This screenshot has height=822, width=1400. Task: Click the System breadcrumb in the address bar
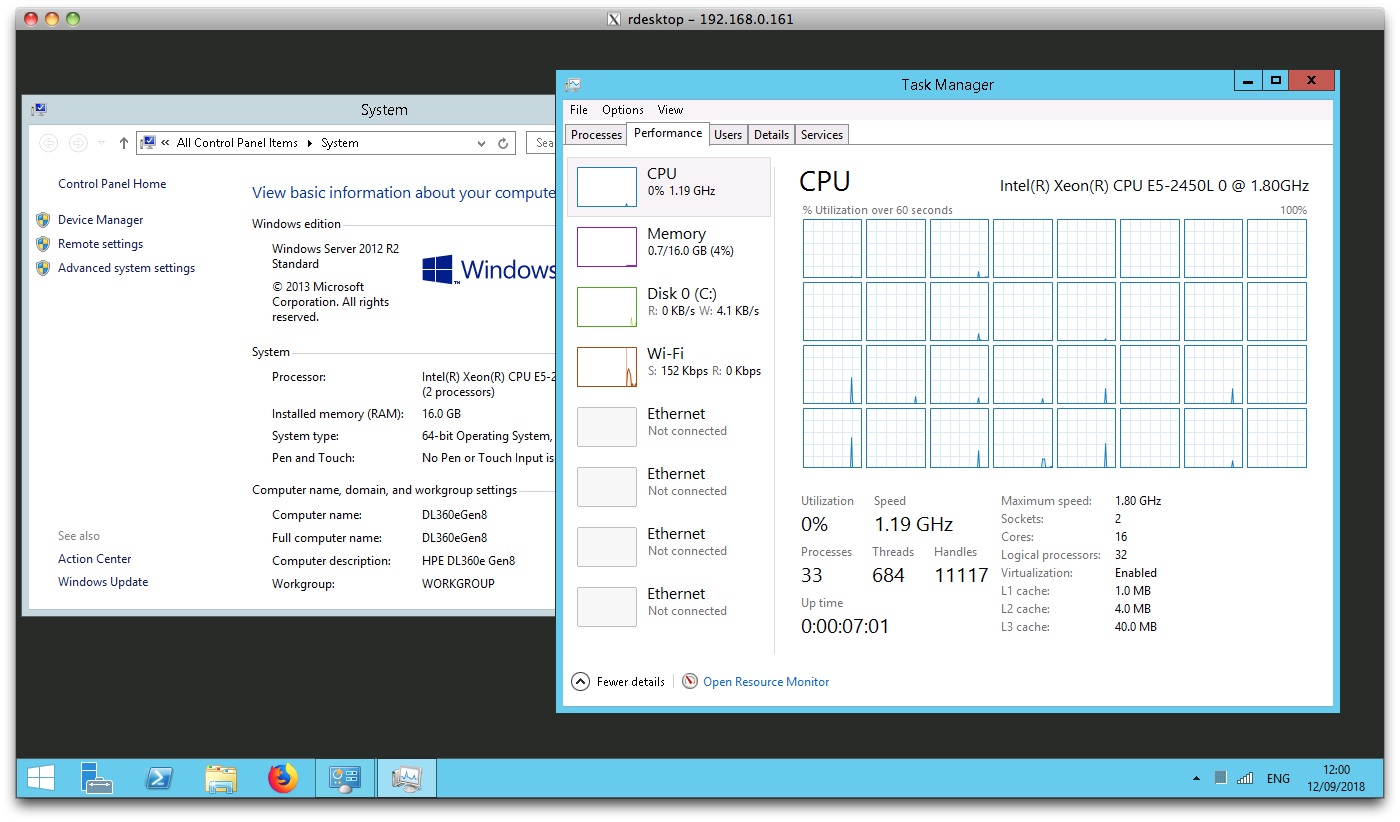point(340,143)
